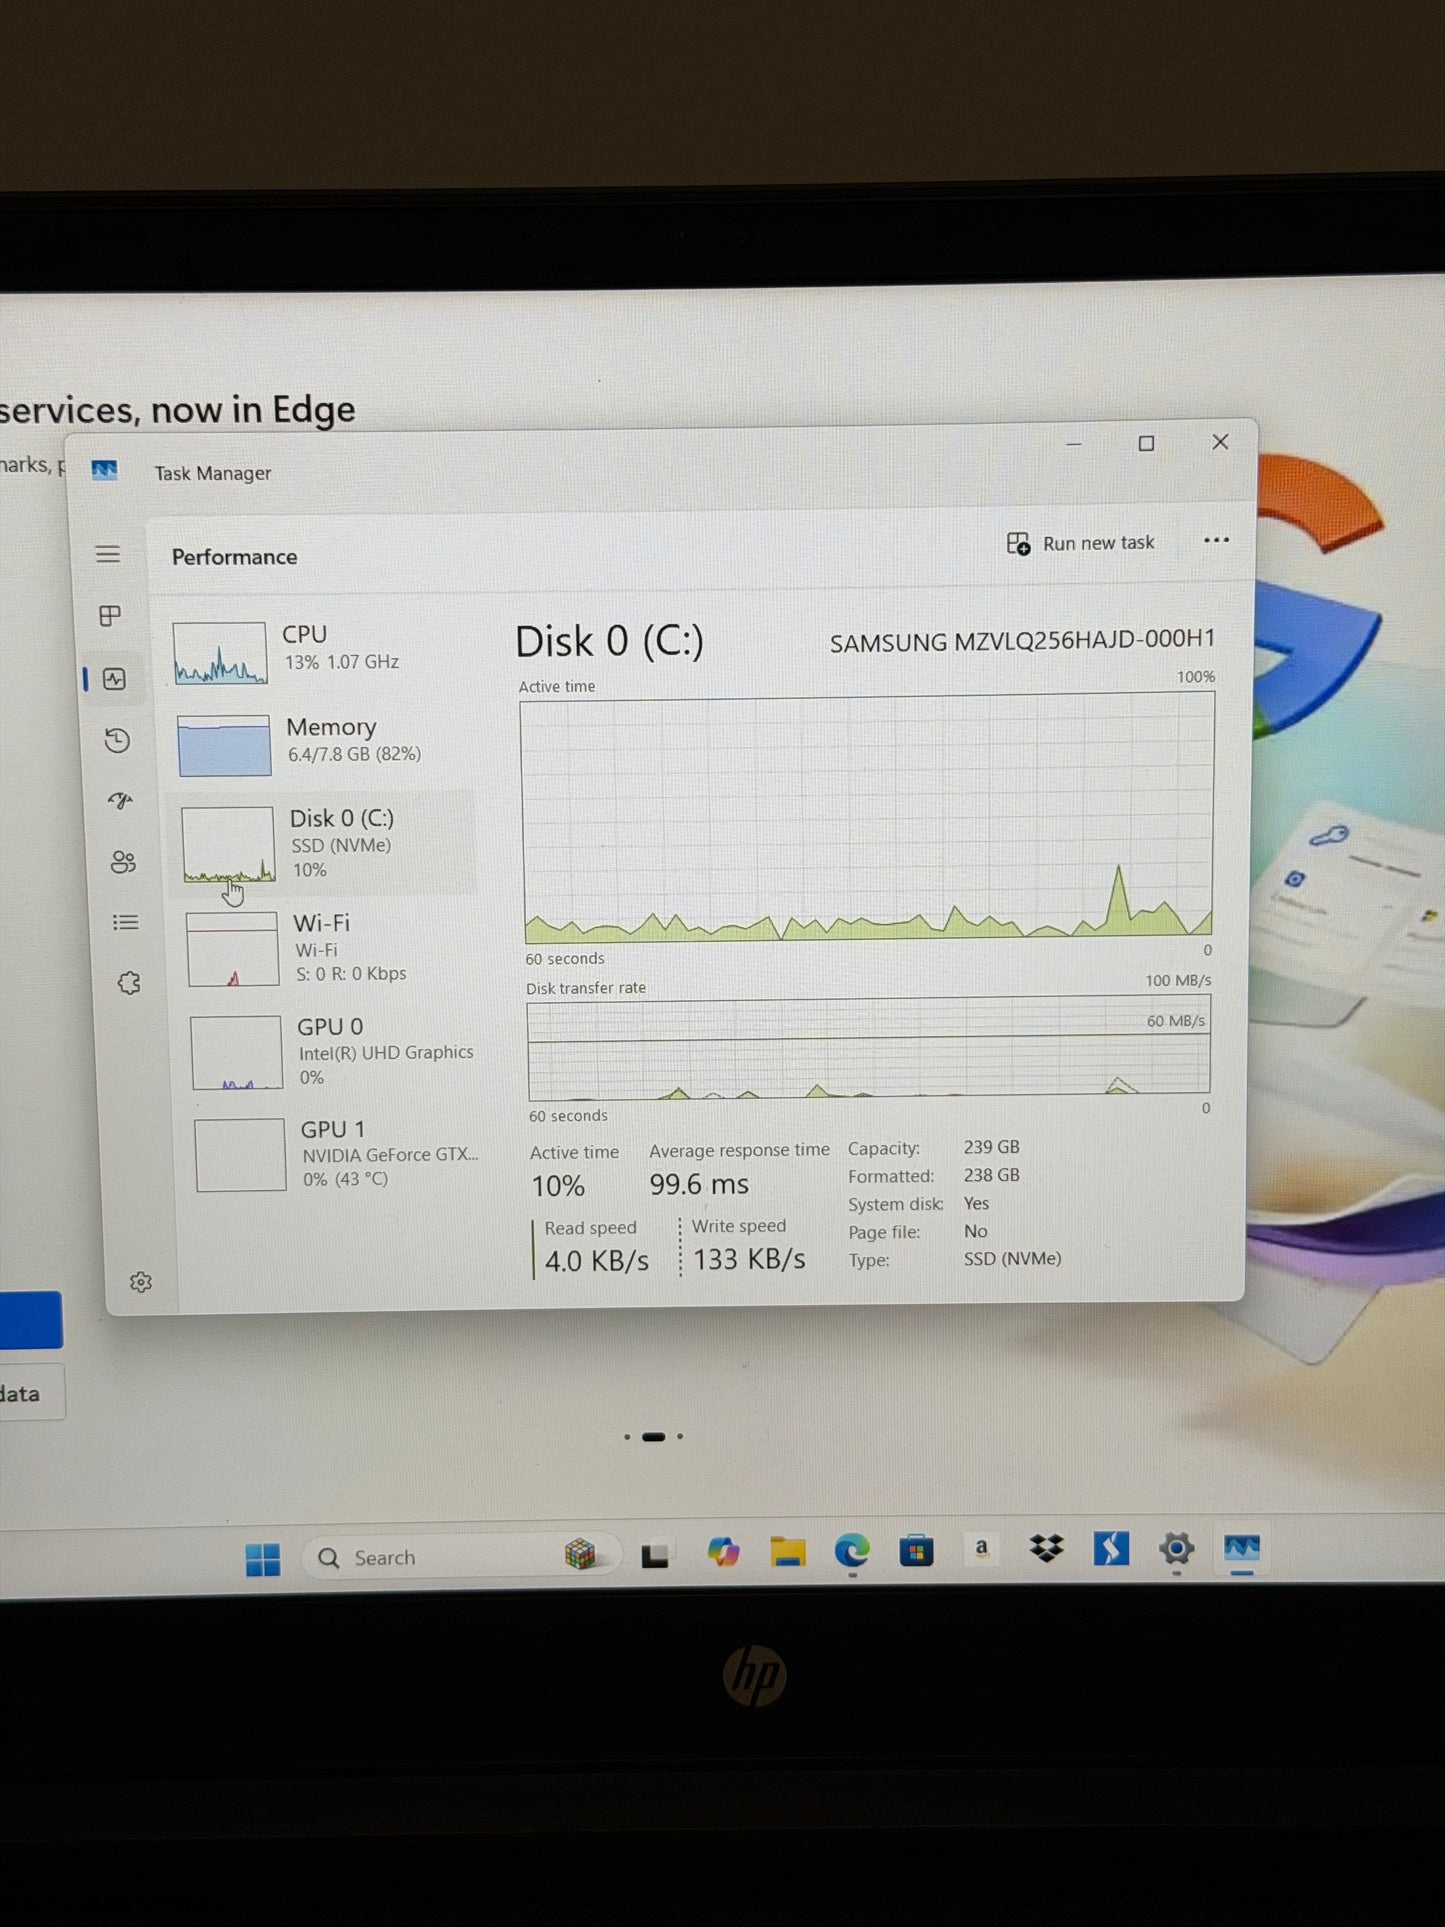Viewport: 1445px width, 1927px height.
Task: Select GPU 1 NVIDIA GeForce GTX entry
Action: pyautogui.click(x=339, y=1154)
